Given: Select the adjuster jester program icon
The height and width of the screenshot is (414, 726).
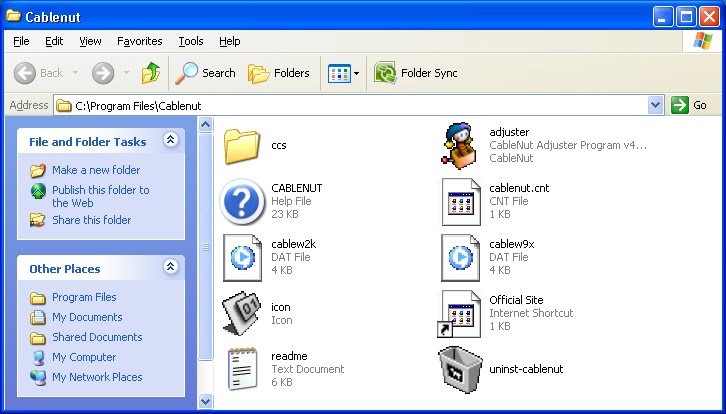Looking at the screenshot, I should click(x=459, y=145).
